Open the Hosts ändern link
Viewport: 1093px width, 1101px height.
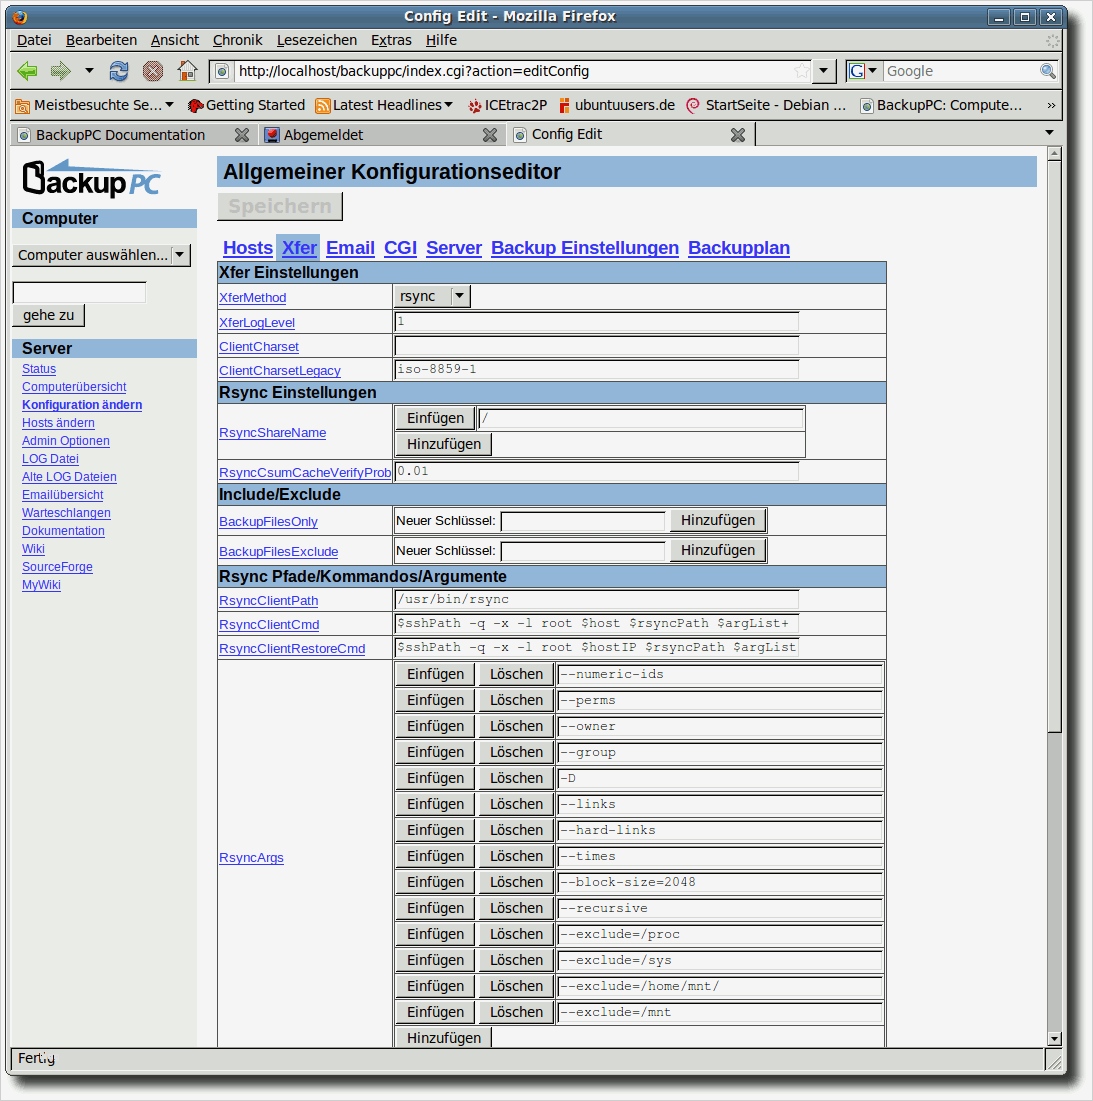point(58,423)
